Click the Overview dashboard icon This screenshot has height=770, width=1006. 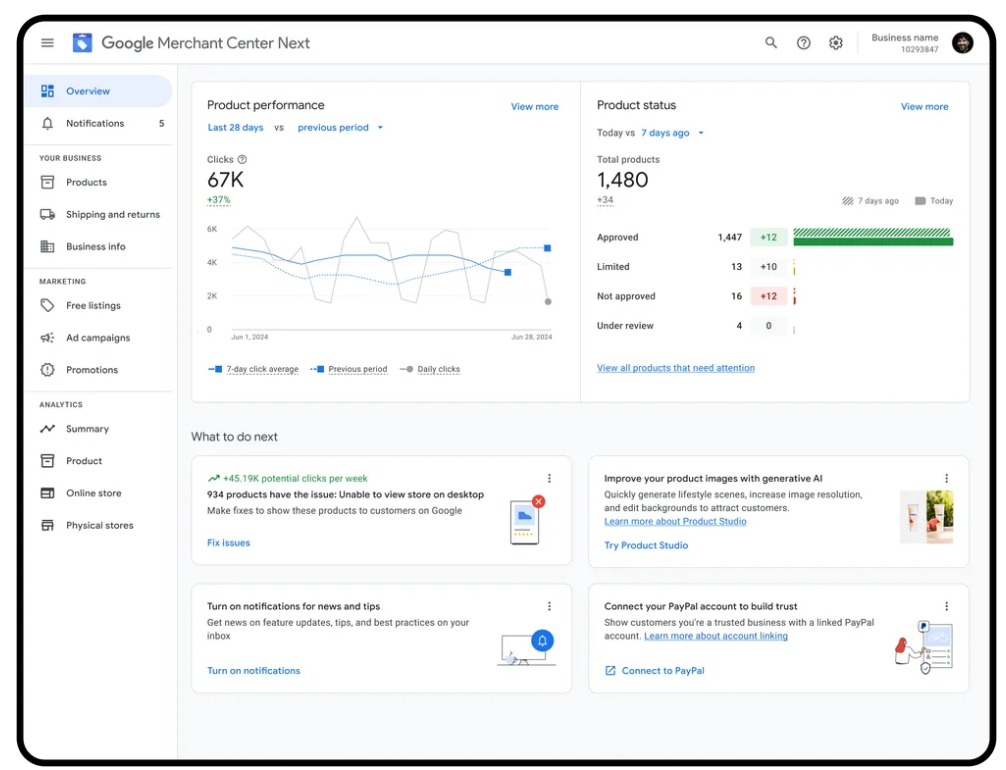pyautogui.click(x=47, y=91)
